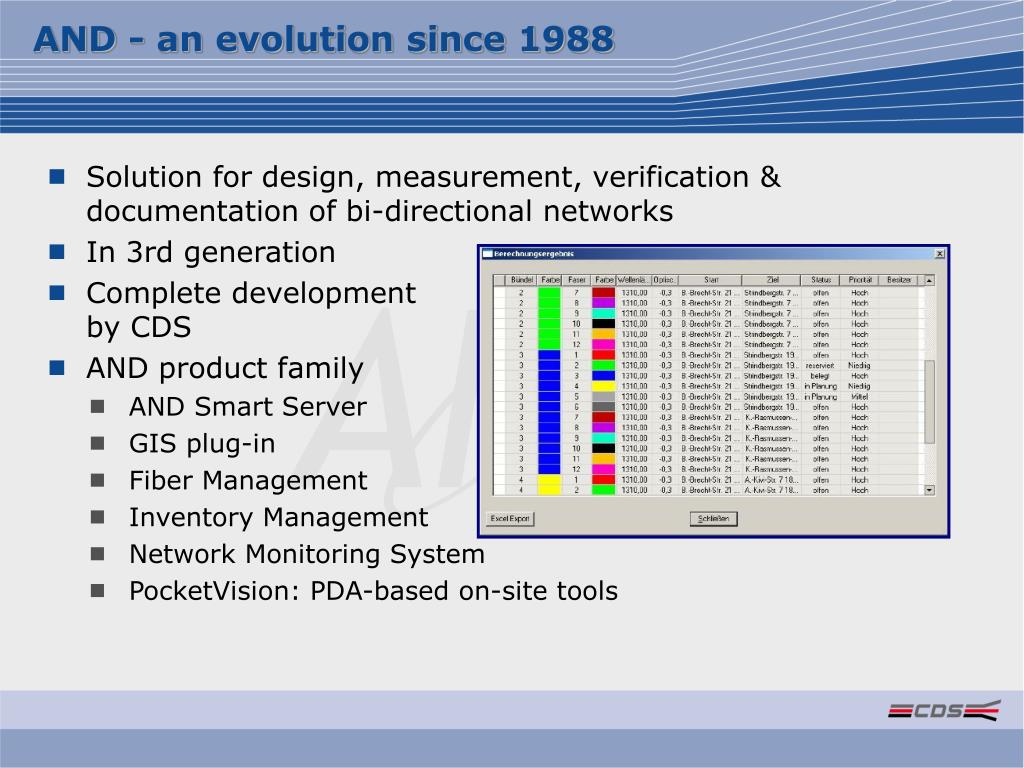Click the Excel Export button

[510, 519]
